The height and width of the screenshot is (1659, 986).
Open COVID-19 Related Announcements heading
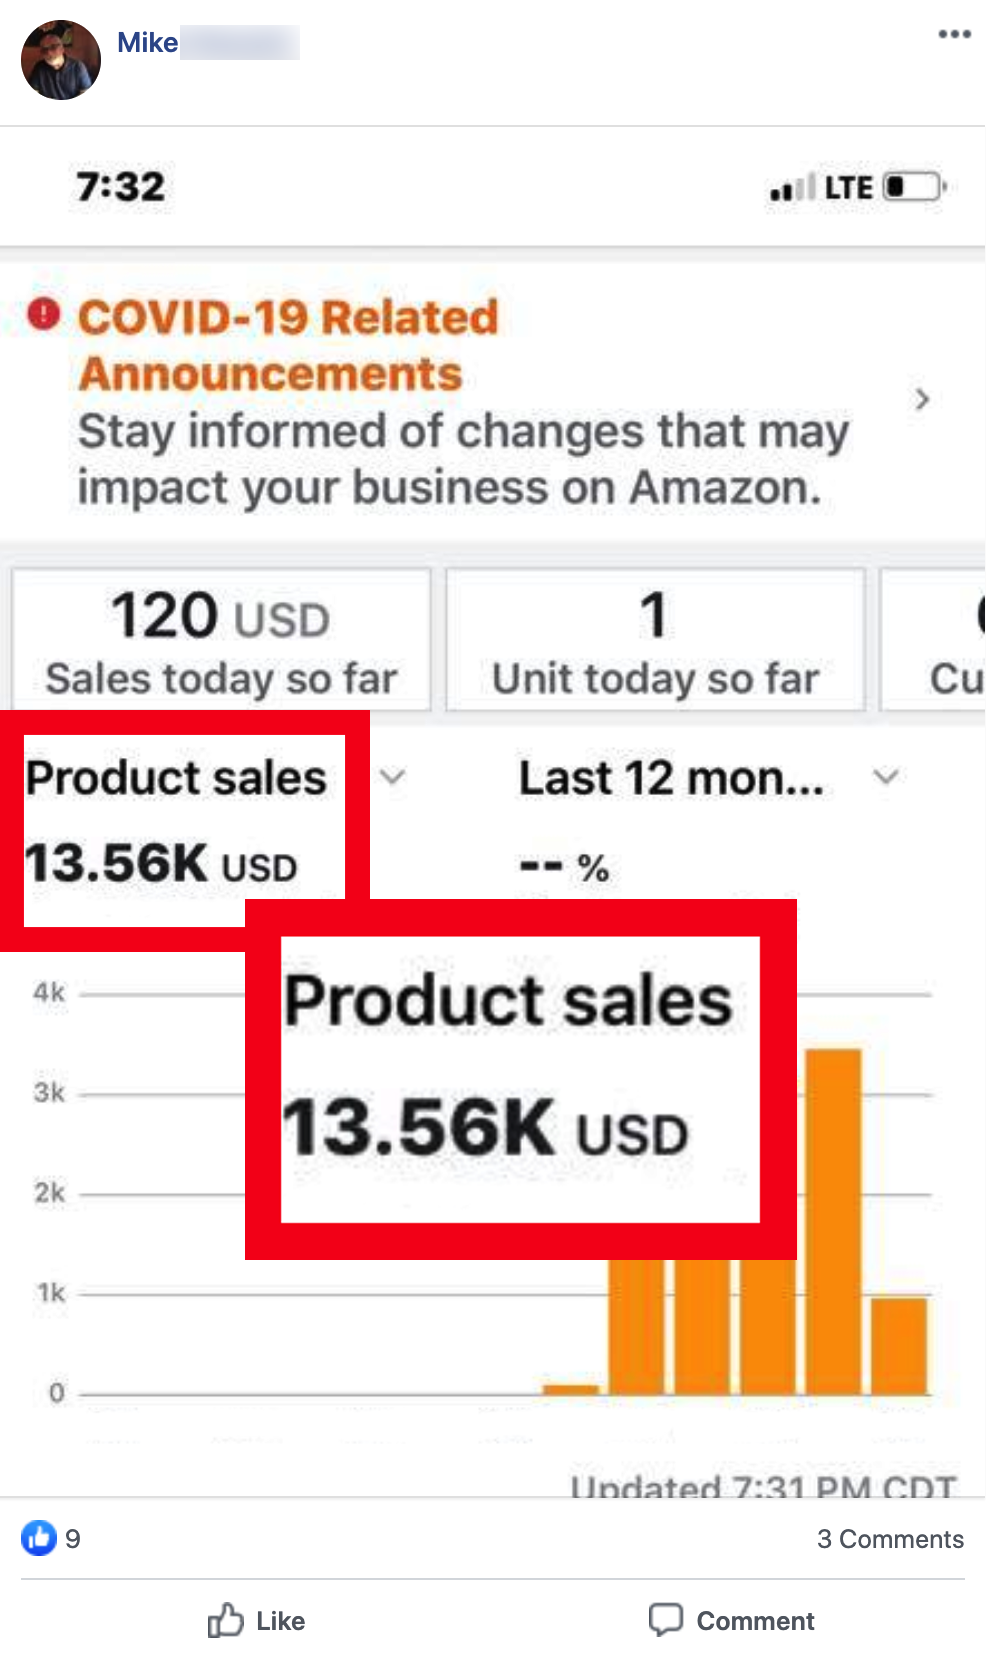coord(288,345)
